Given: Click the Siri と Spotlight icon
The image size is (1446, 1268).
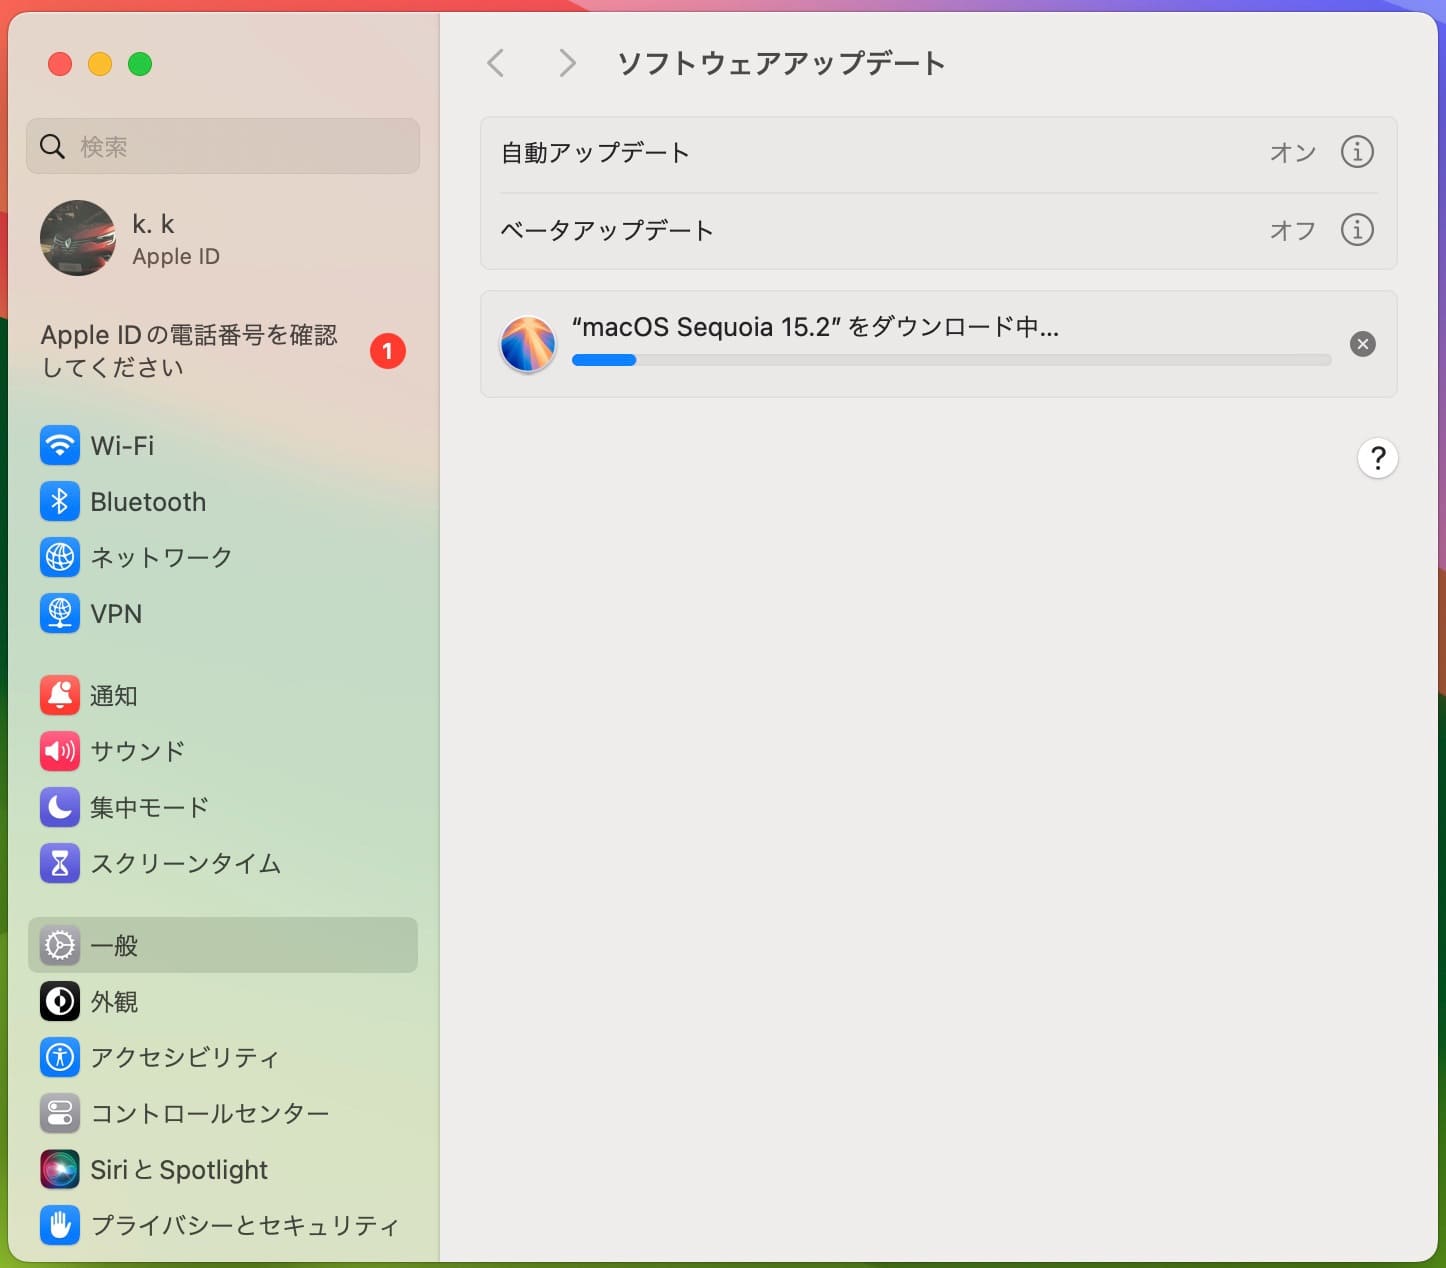Looking at the screenshot, I should 60,1169.
